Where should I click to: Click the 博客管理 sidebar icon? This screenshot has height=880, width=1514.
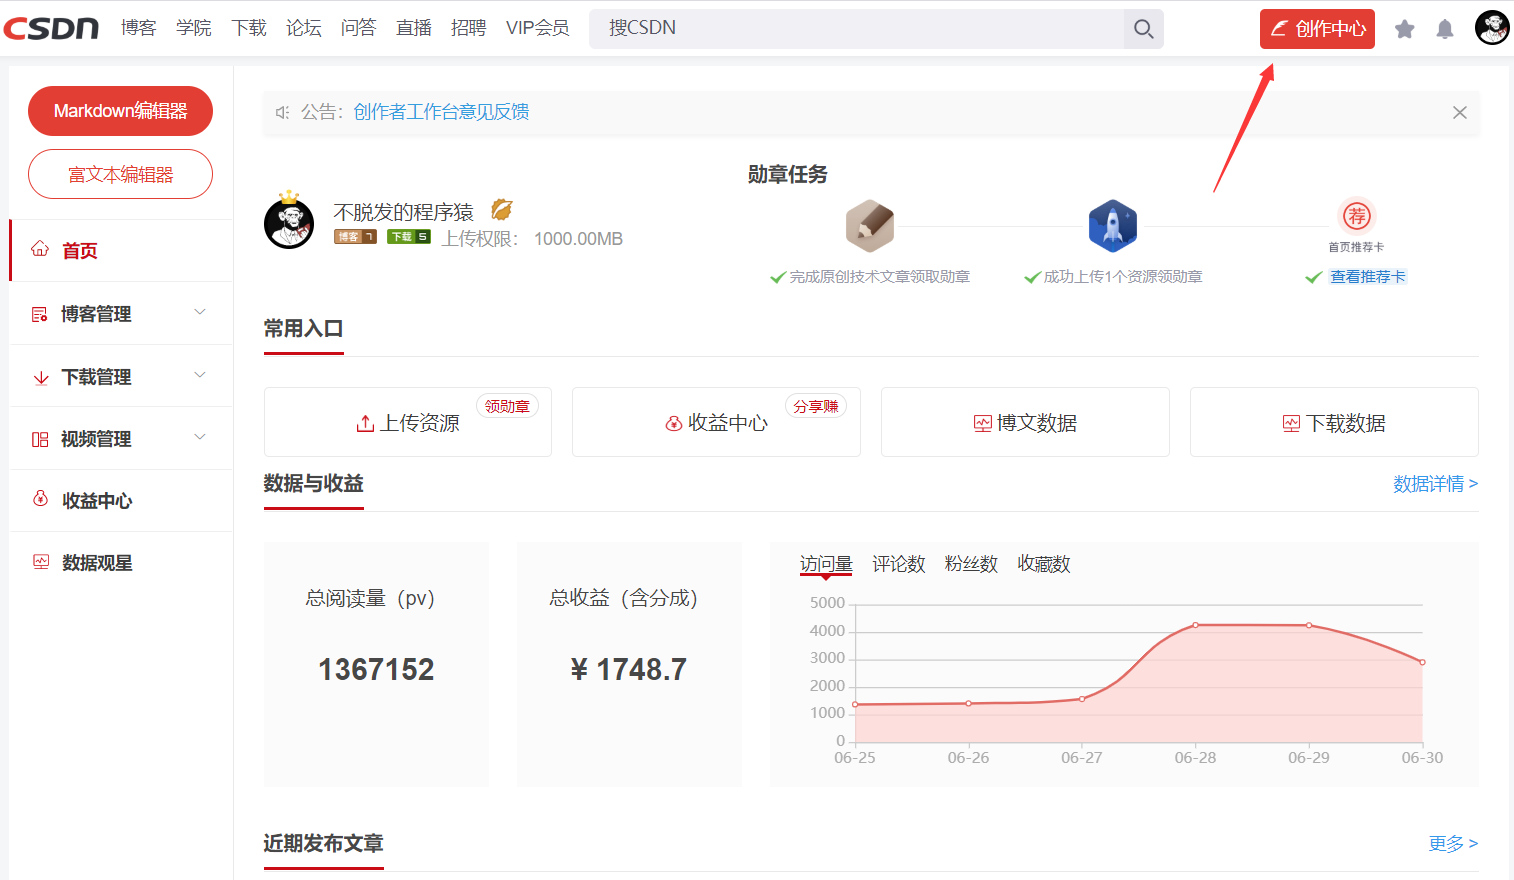click(40, 314)
